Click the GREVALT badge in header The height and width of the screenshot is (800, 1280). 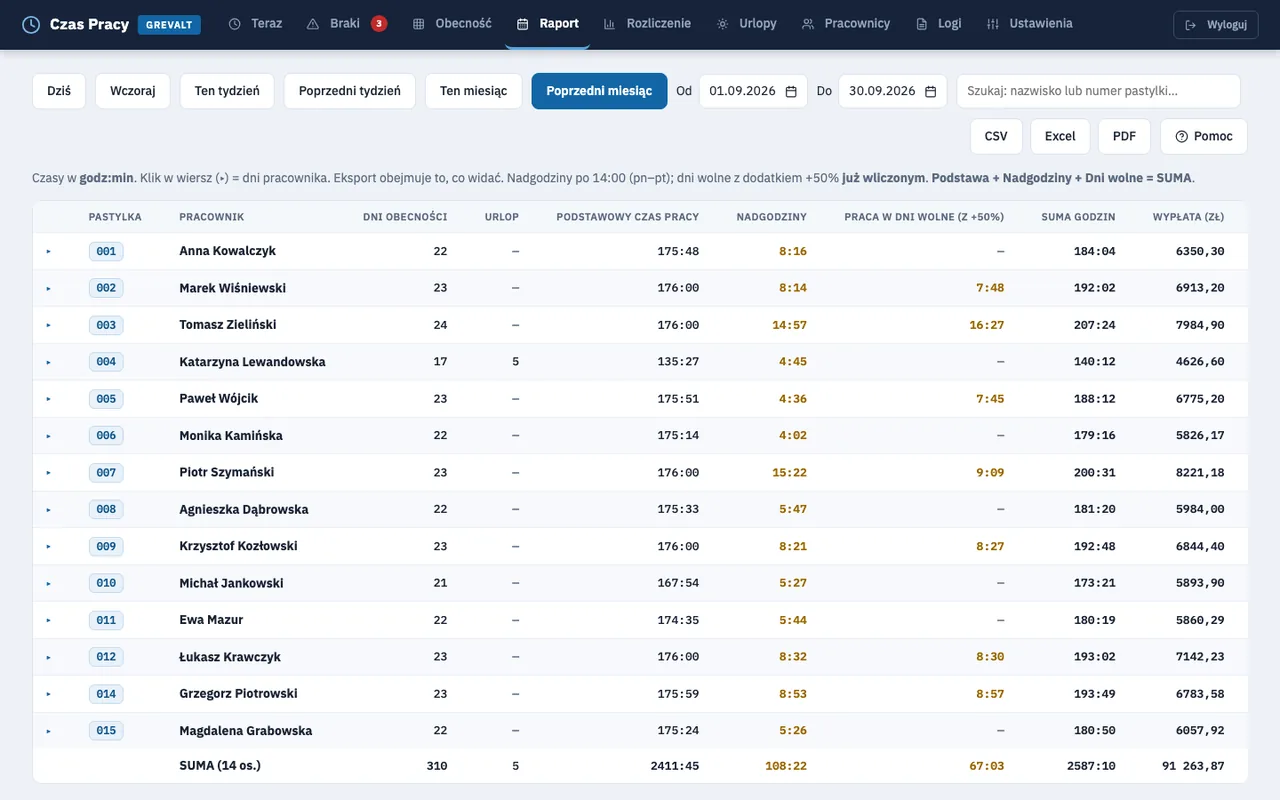click(x=169, y=25)
